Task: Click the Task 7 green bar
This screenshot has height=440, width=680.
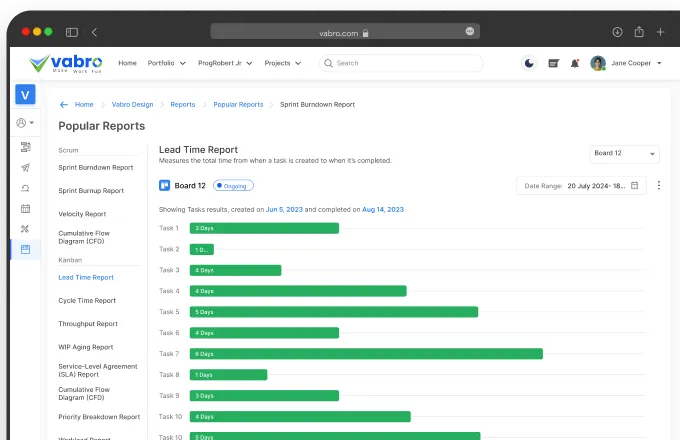Action: (x=365, y=353)
